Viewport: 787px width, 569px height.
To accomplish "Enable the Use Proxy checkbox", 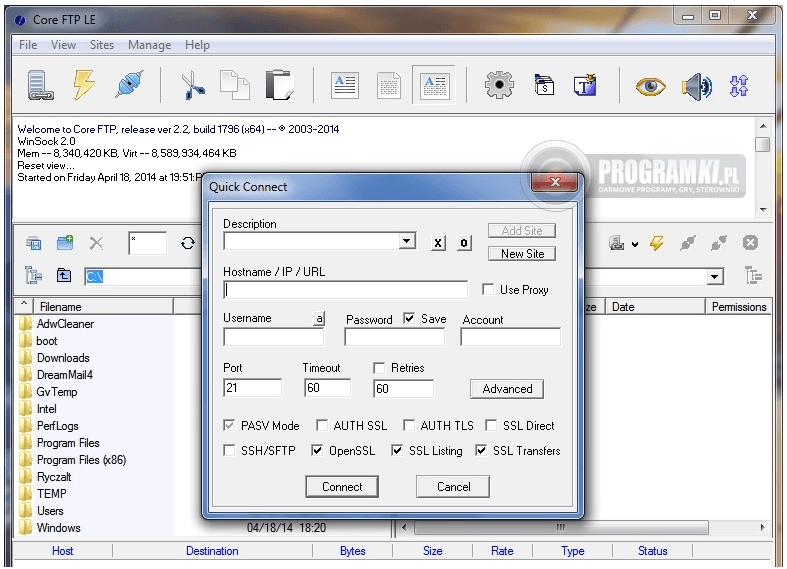I will (x=488, y=290).
